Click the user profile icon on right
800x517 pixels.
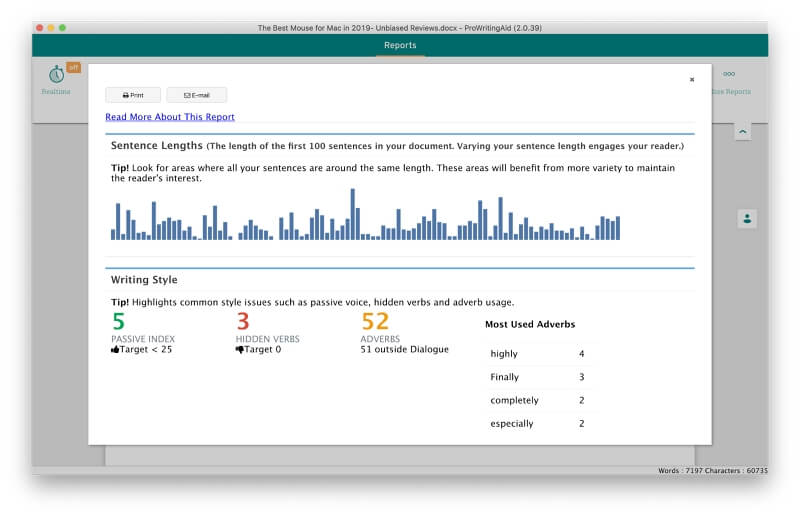click(747, 219)
